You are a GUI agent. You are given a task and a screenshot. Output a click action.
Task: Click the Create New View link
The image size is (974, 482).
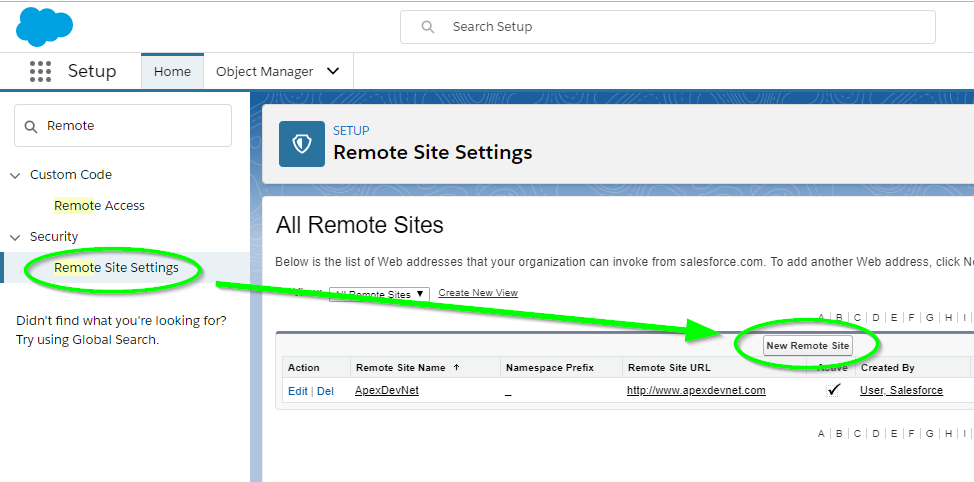point(478,293)
